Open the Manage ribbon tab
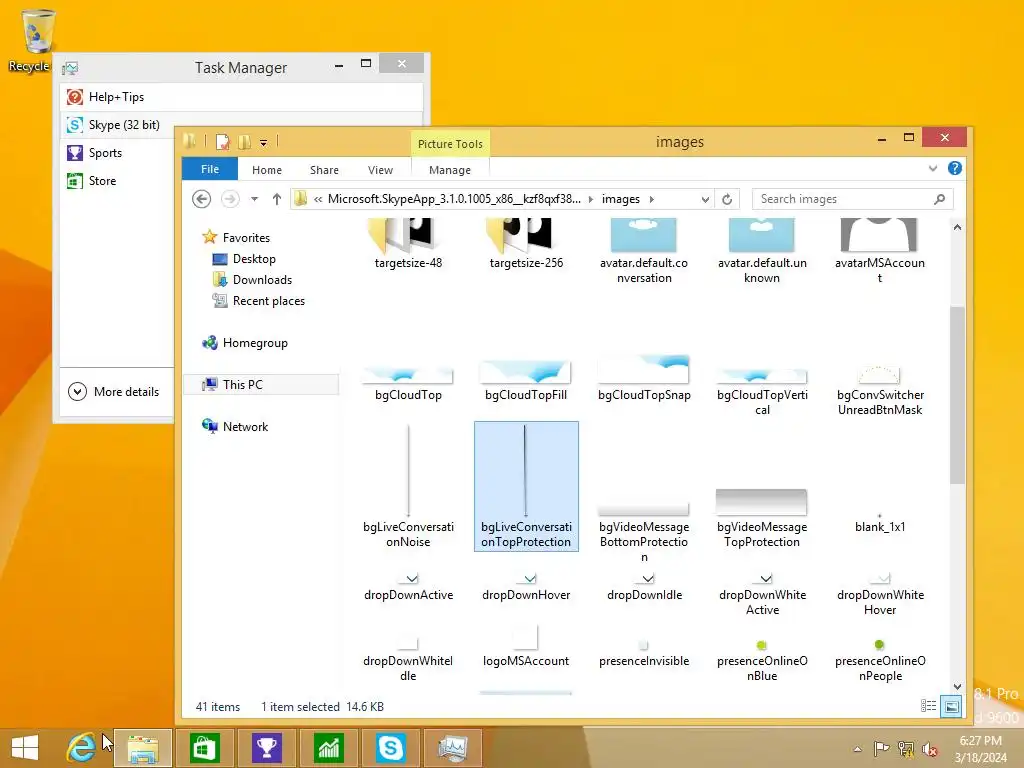 point(449,170)
